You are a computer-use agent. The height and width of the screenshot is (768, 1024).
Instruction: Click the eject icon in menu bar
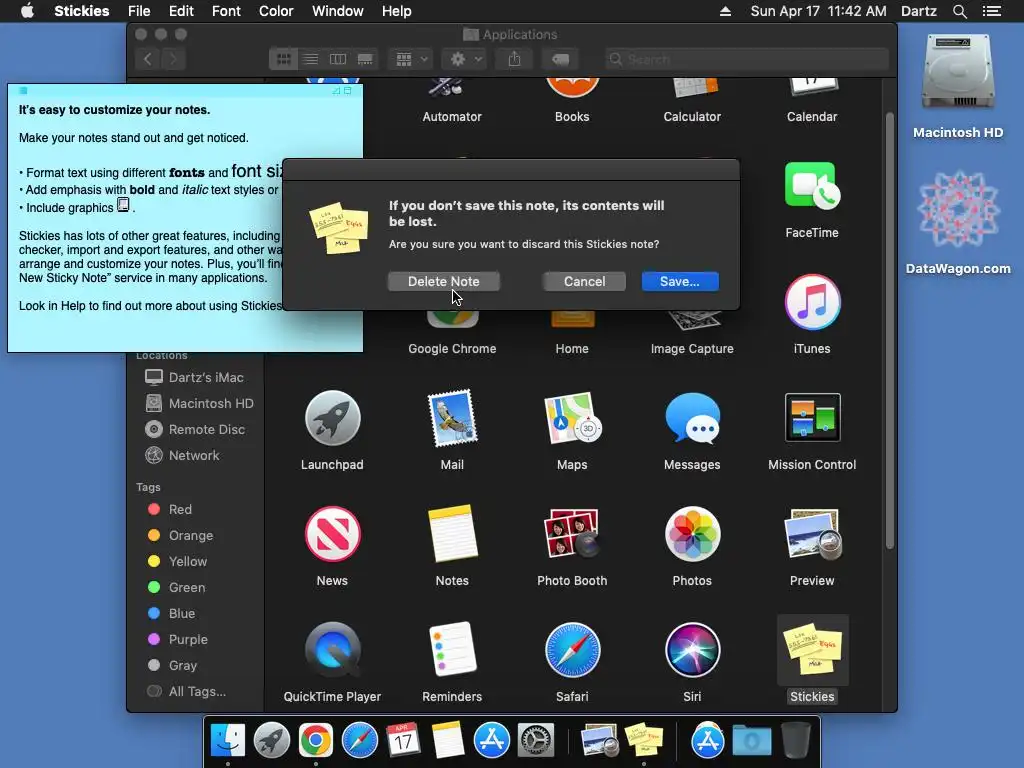[x=725, y=11]
